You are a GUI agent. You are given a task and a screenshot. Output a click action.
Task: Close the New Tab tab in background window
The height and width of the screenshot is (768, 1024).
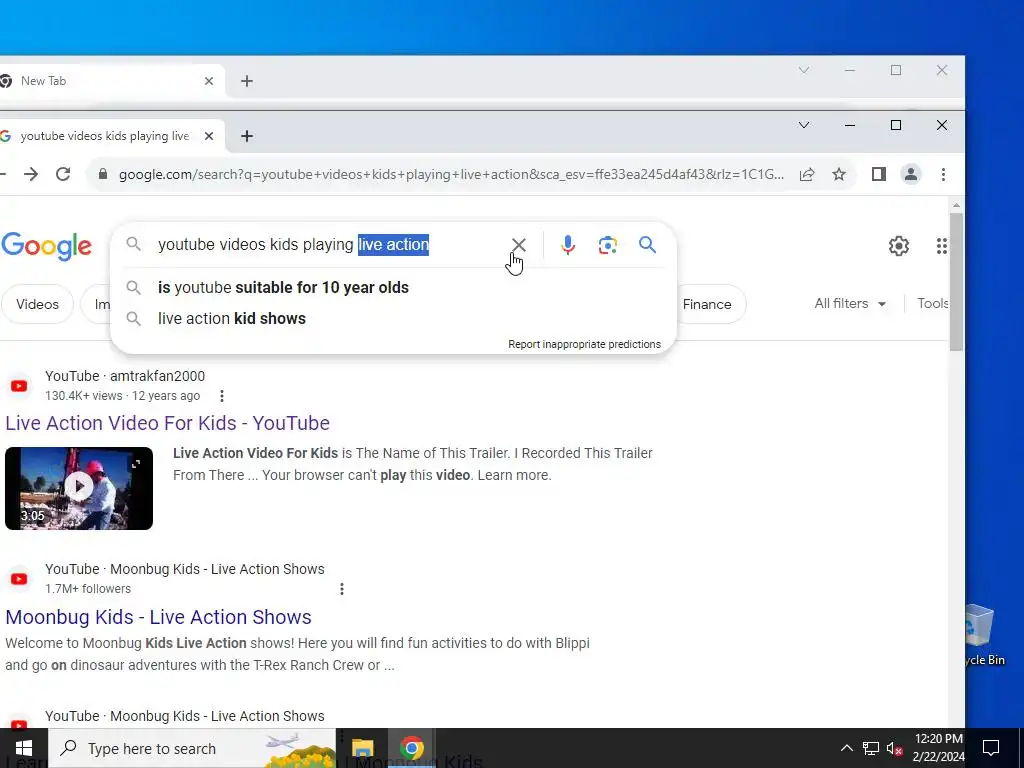coord(209,81)
